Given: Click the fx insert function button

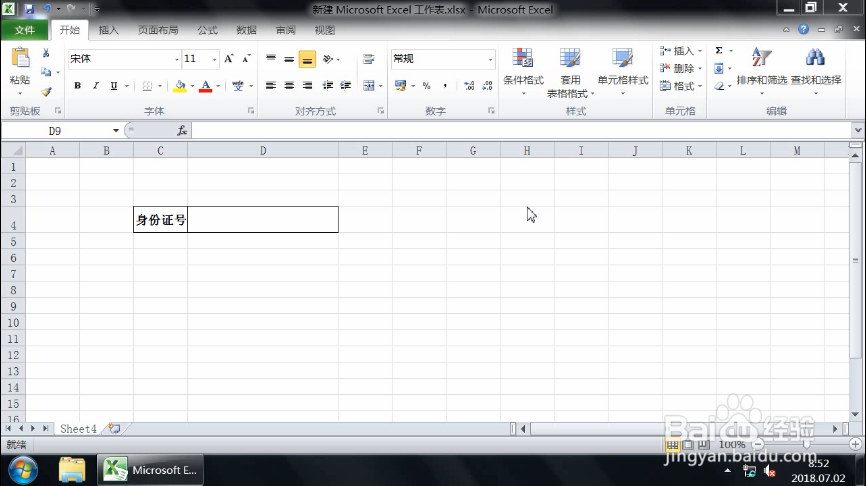Looking at the screenshot, I should pos(182,131).
